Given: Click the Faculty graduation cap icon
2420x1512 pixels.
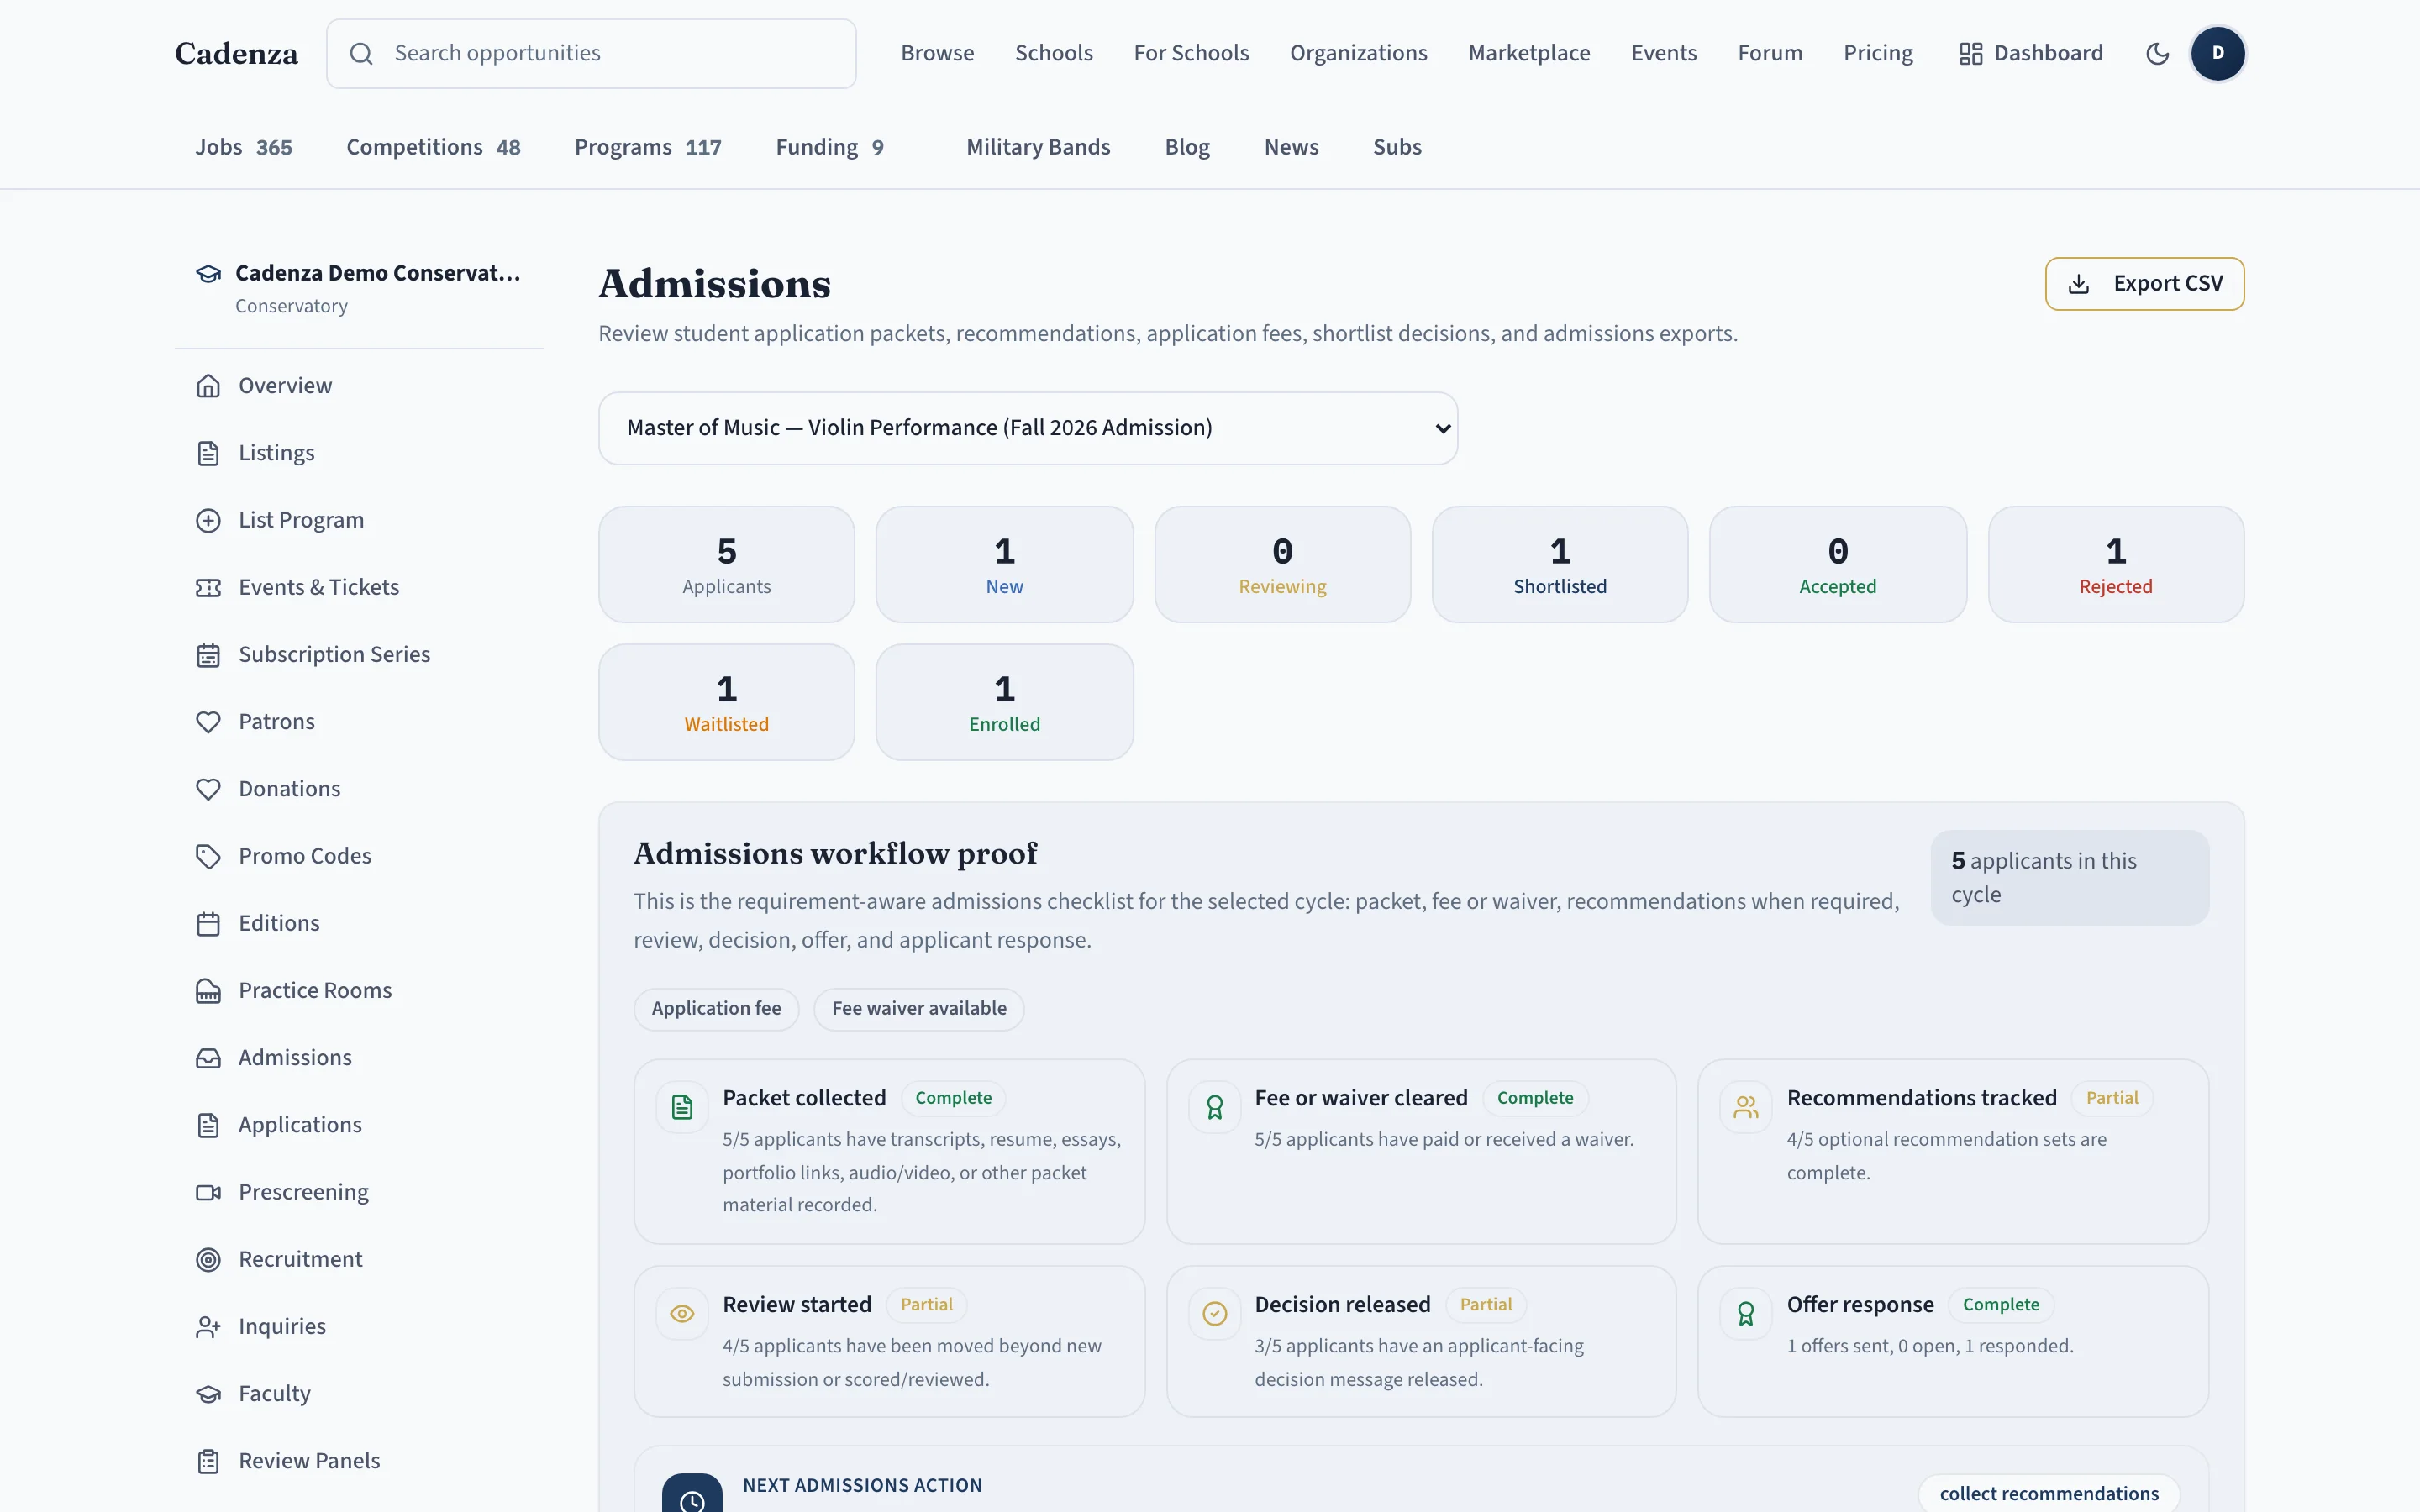Looking at the screenshot, I should (x=208, y=1394).
